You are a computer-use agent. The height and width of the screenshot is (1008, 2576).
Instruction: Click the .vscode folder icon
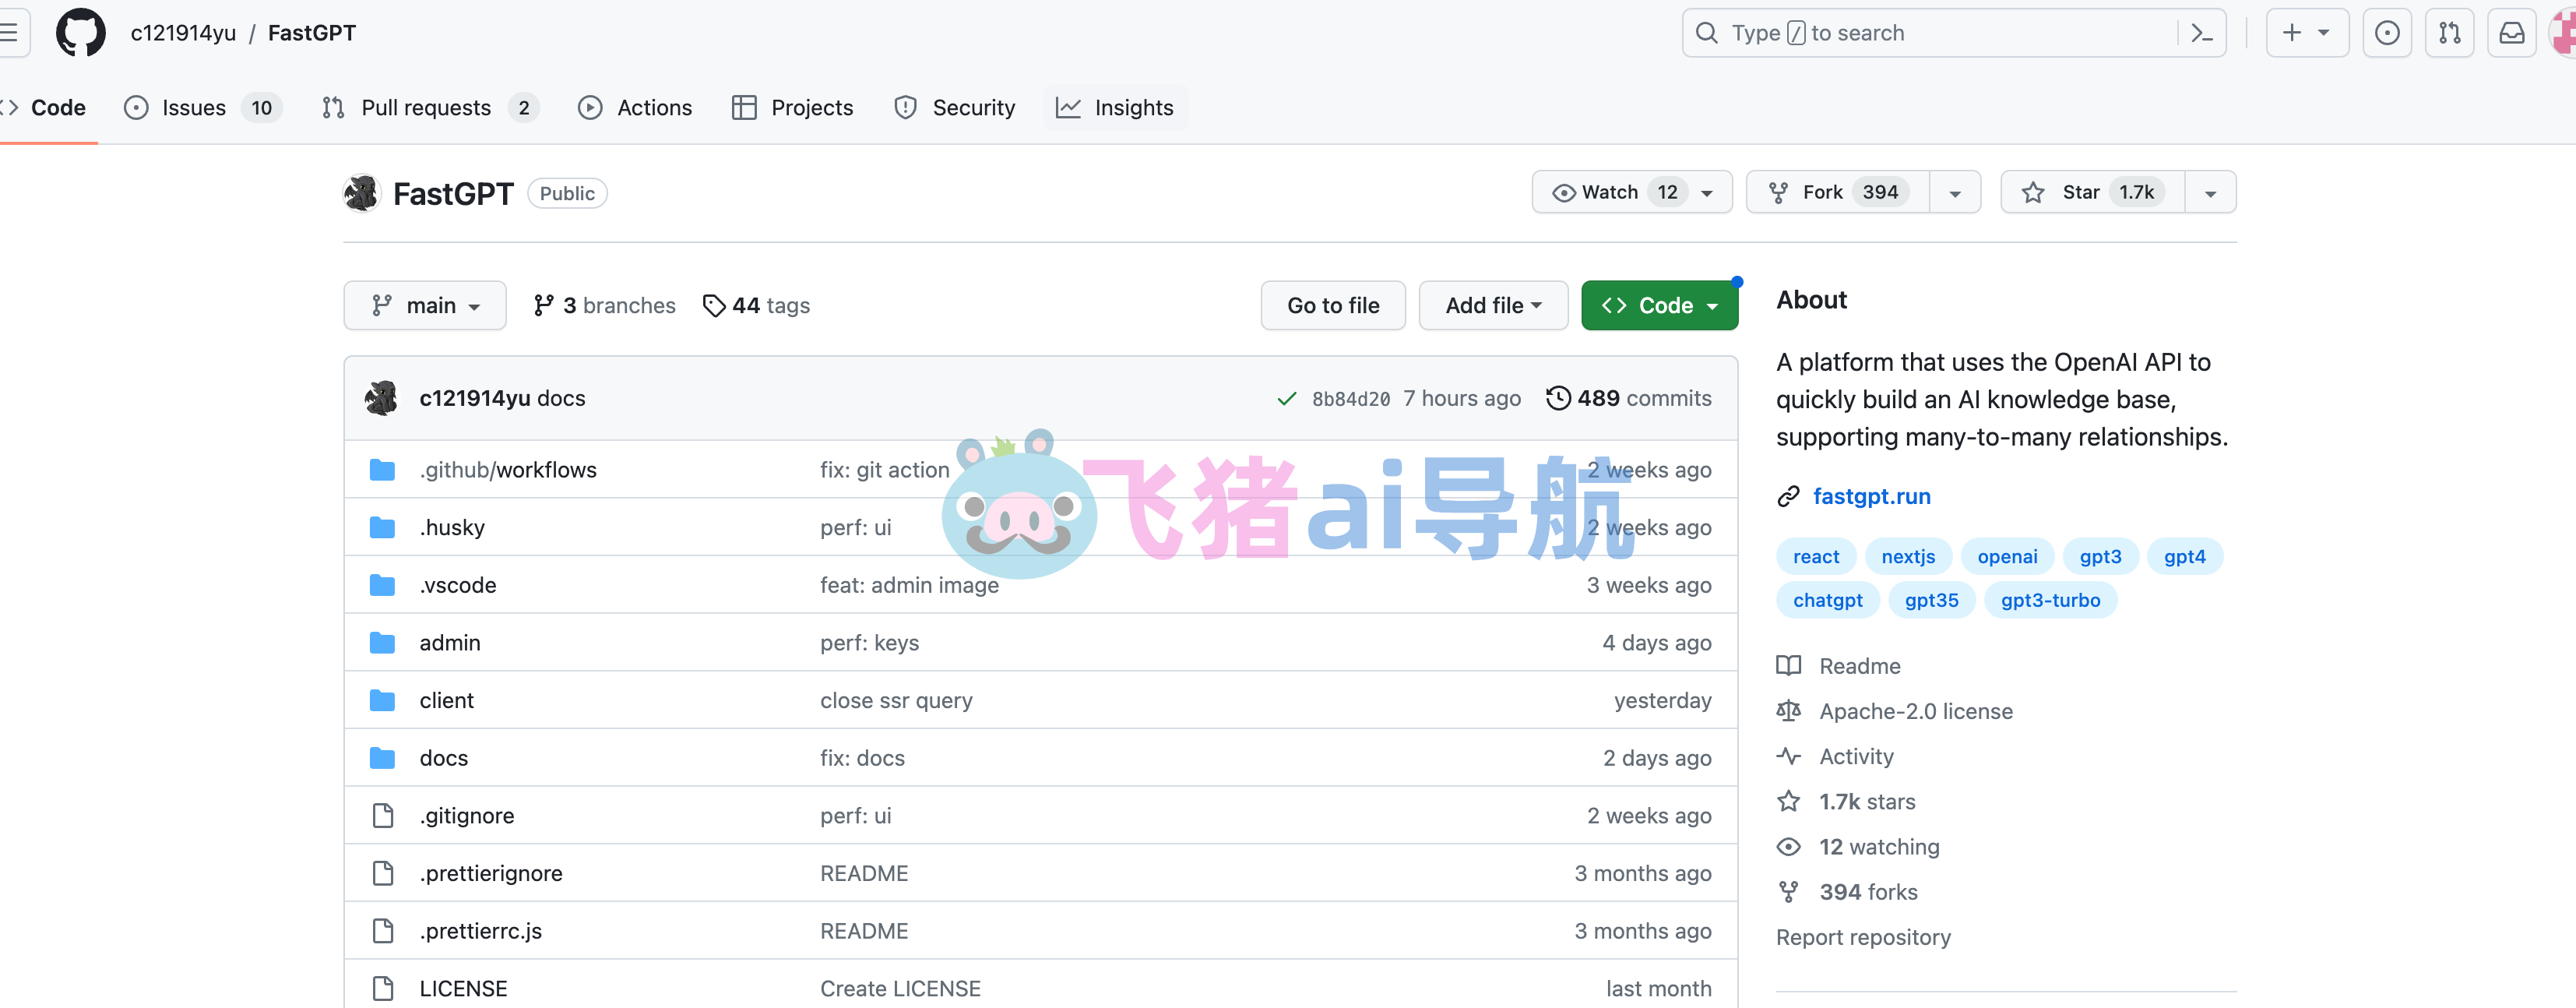pos(382,585)
